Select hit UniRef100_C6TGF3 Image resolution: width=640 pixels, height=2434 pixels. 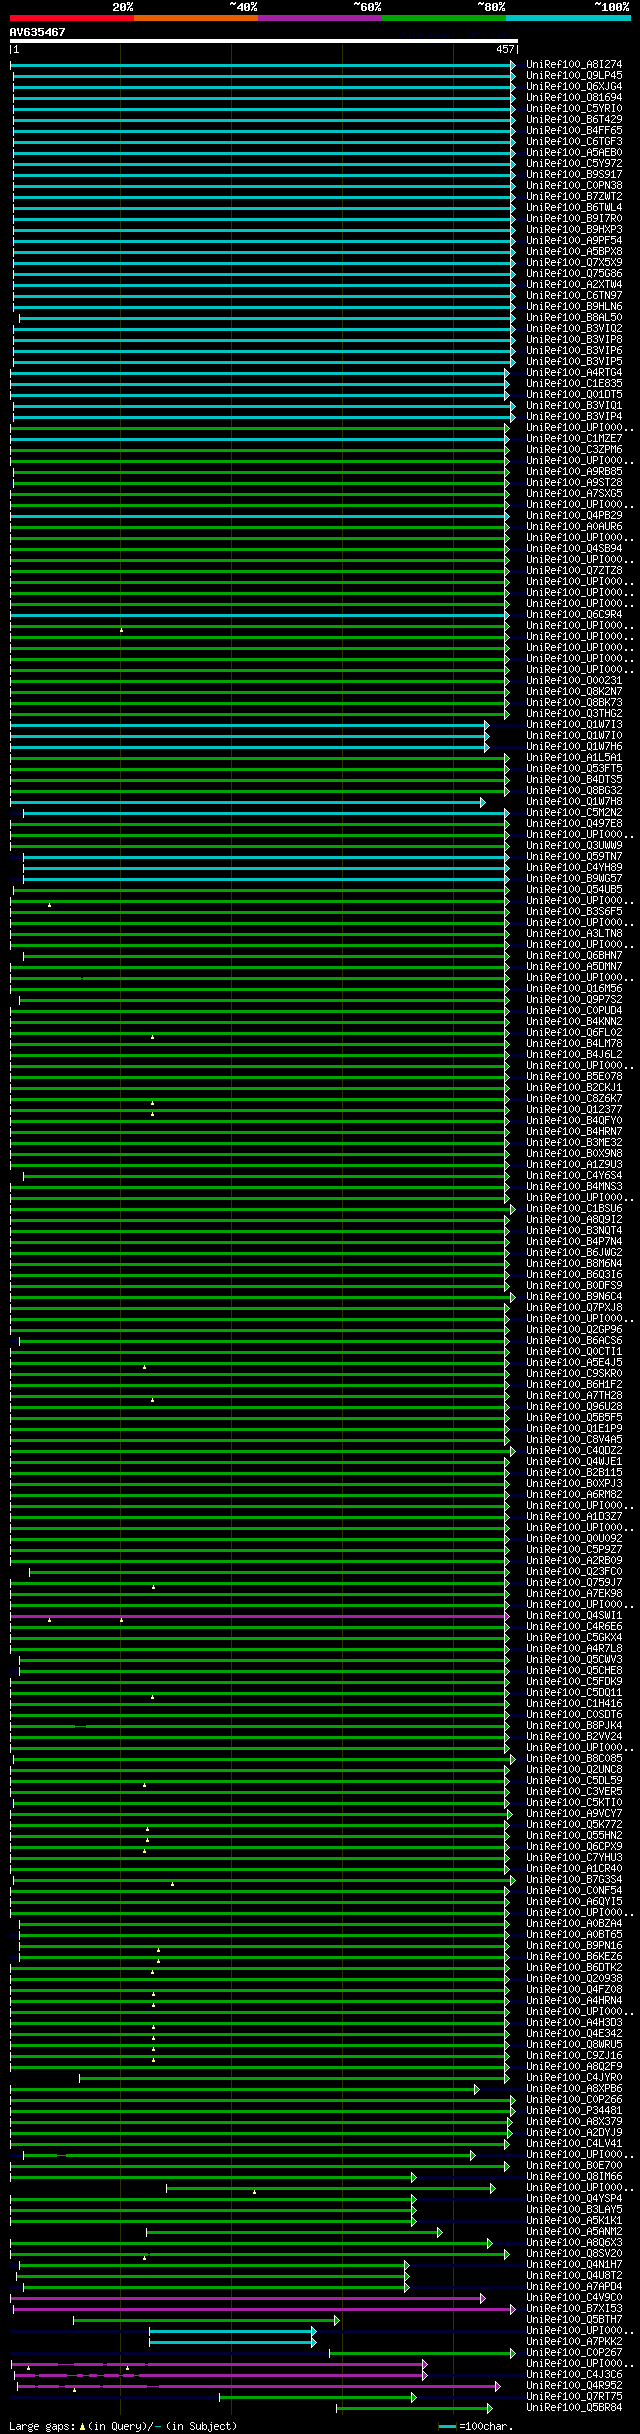(x=574, y=141)
